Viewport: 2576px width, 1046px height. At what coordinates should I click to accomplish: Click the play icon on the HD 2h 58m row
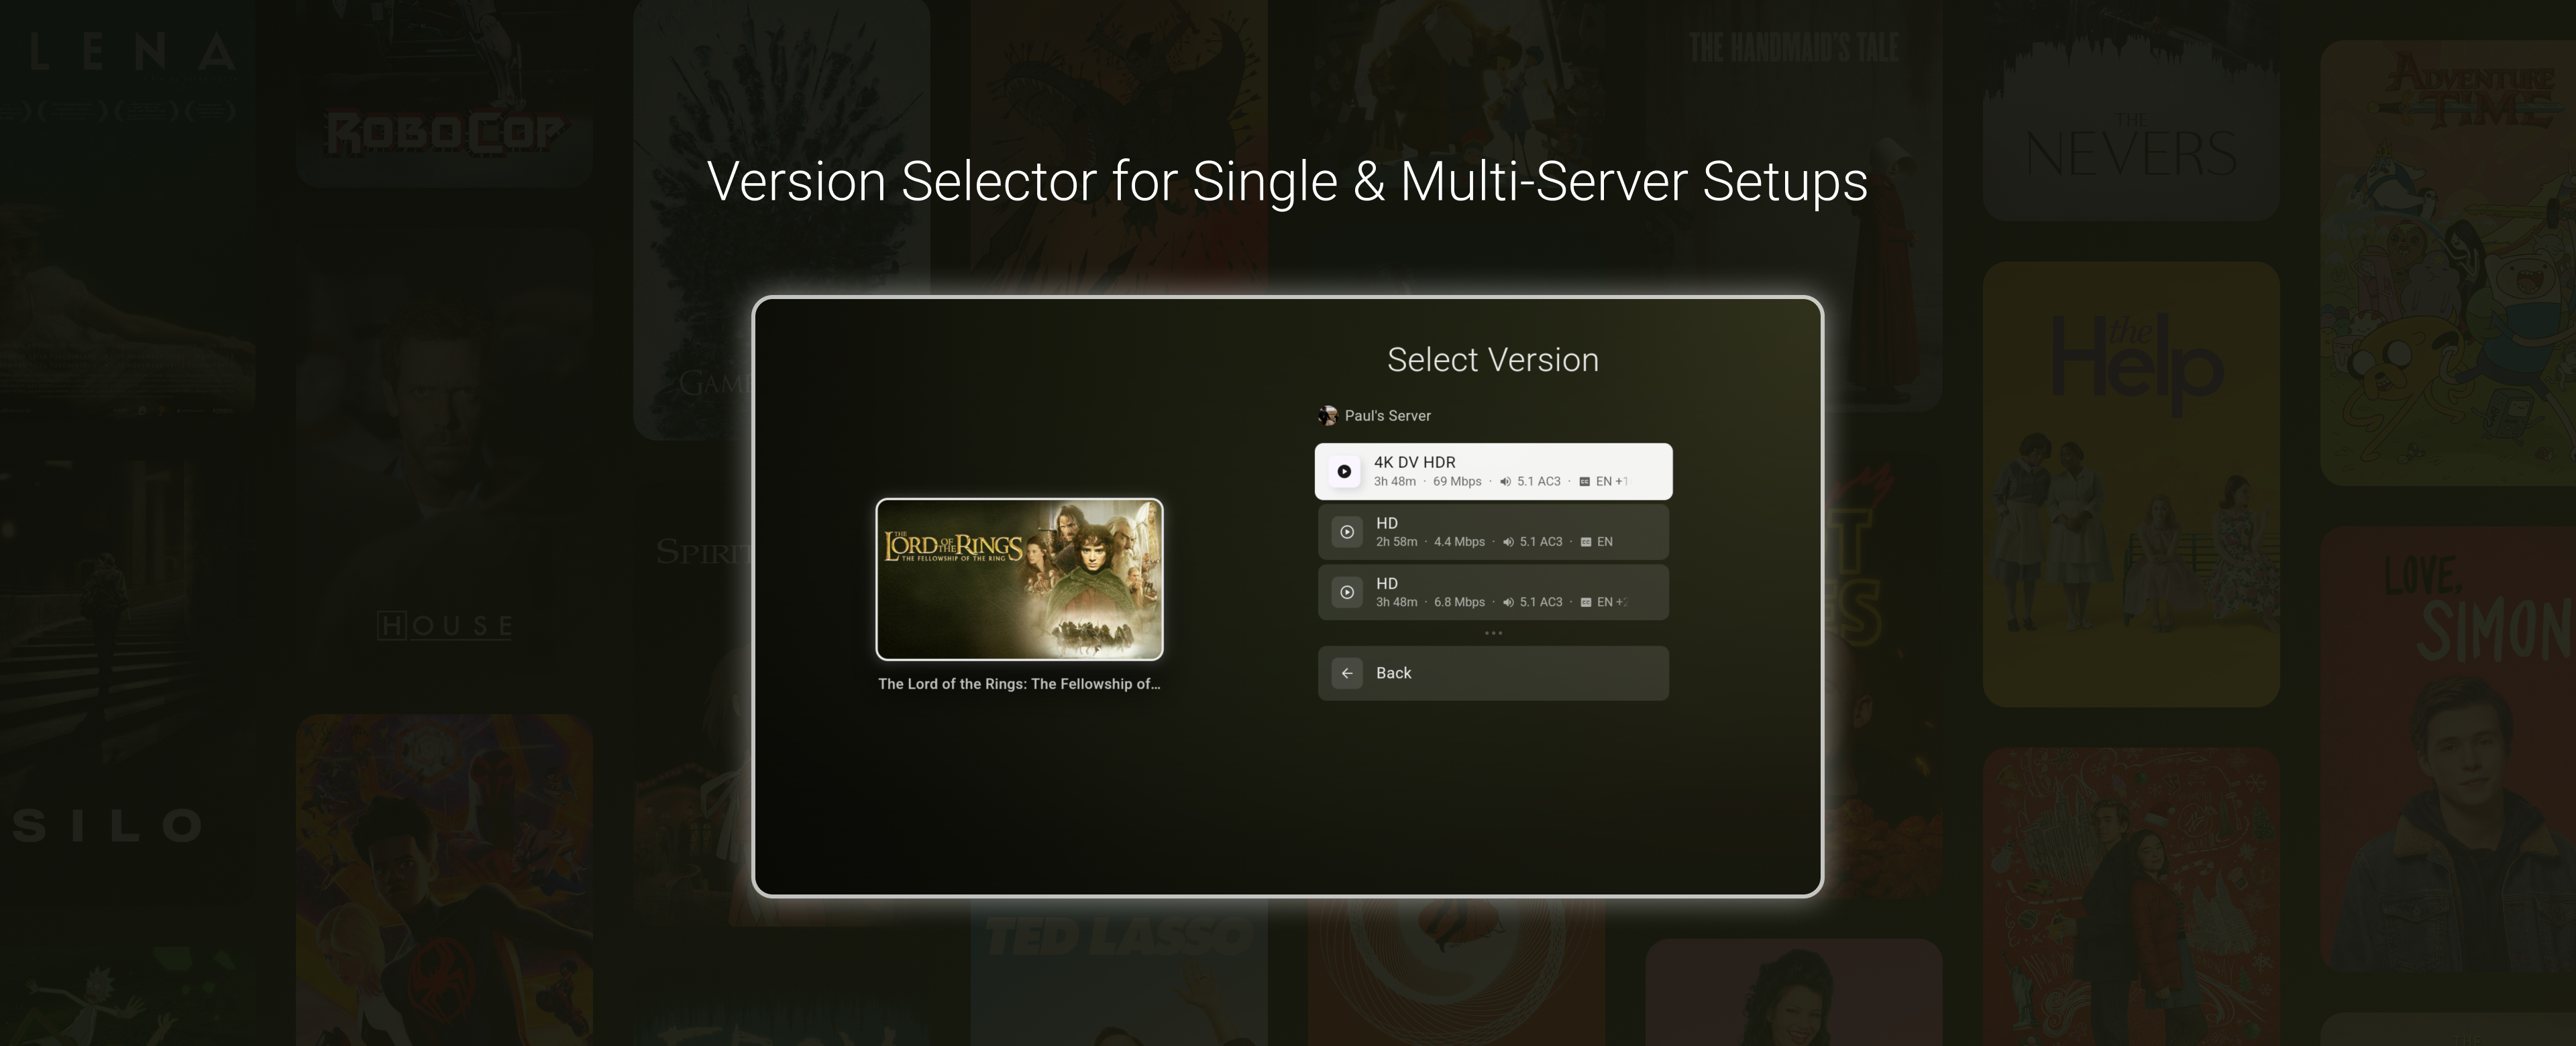(x=1347, y=532)
